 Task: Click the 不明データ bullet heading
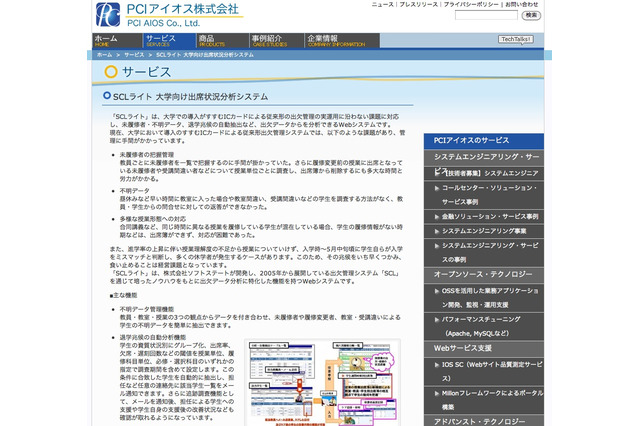point(134,191)
